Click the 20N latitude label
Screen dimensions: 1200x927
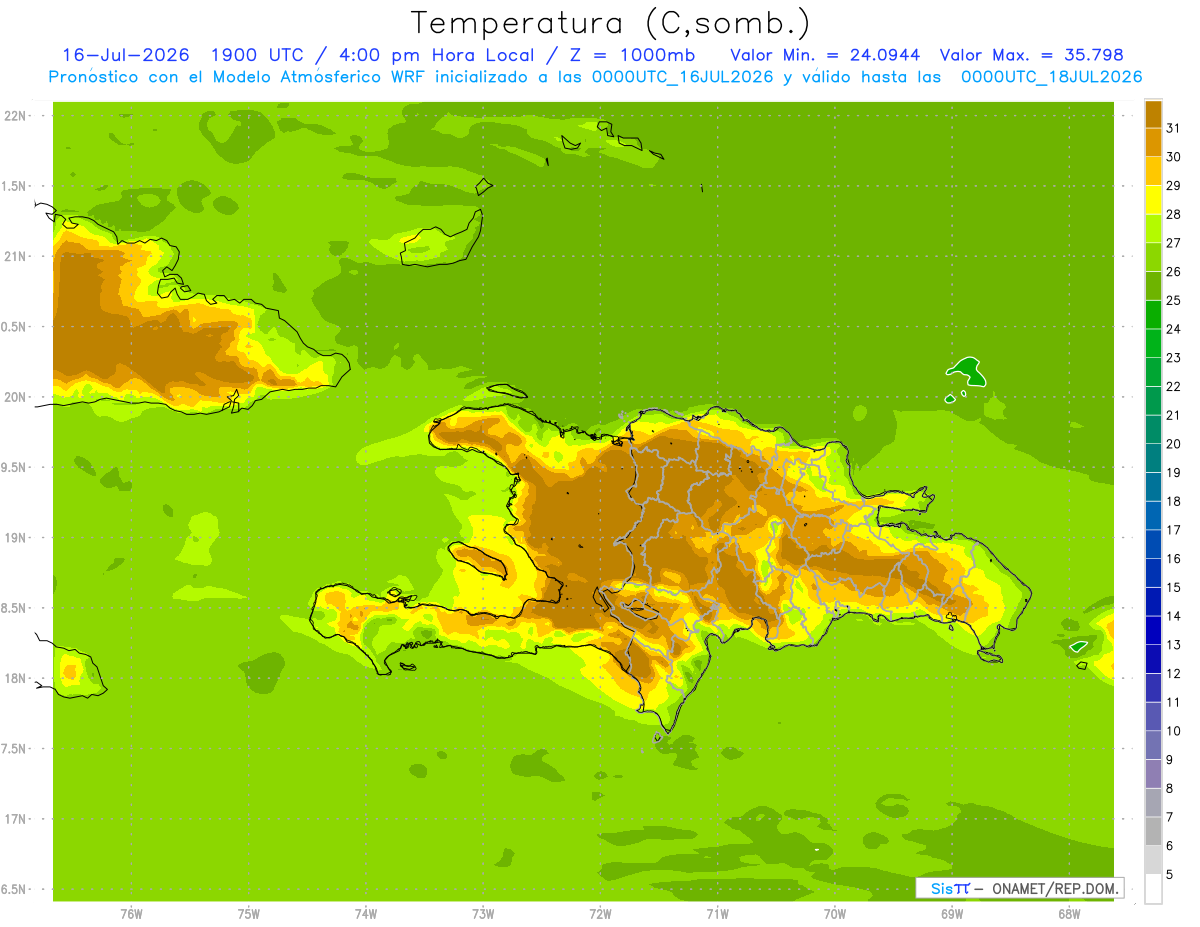pyautogui.click(x=14, y=397)
